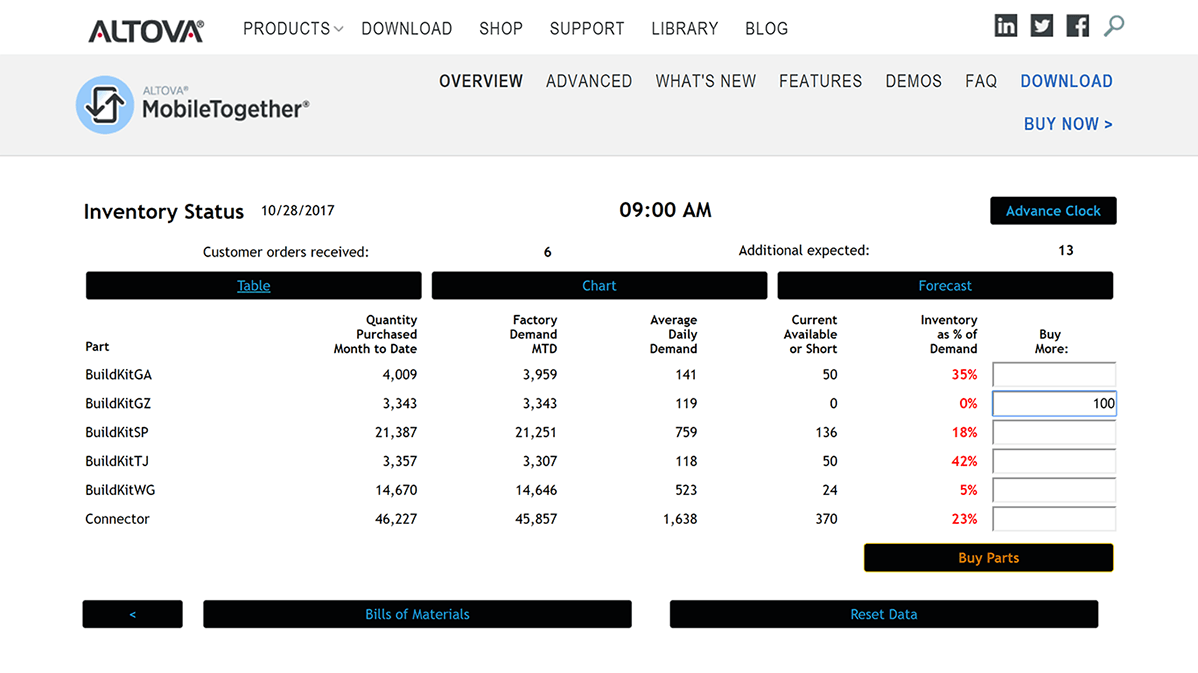
Task: Open Bills of Materials
Action: (x=417, y=614)
